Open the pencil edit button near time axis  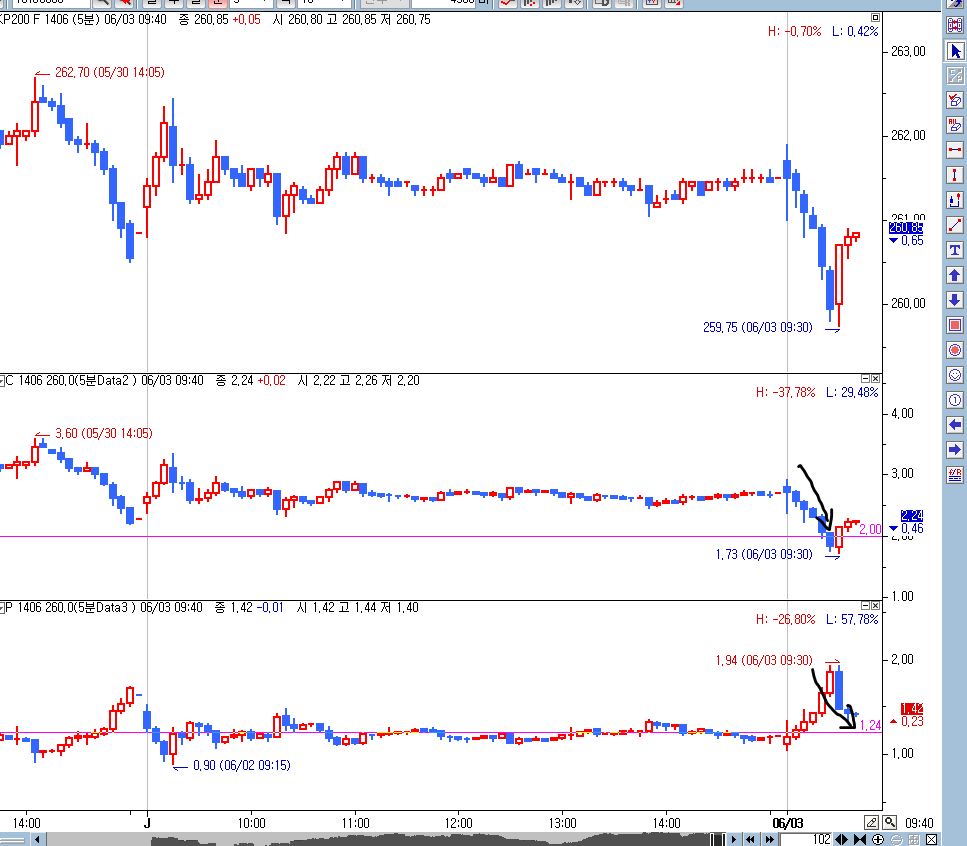click(x=871, y=822)
